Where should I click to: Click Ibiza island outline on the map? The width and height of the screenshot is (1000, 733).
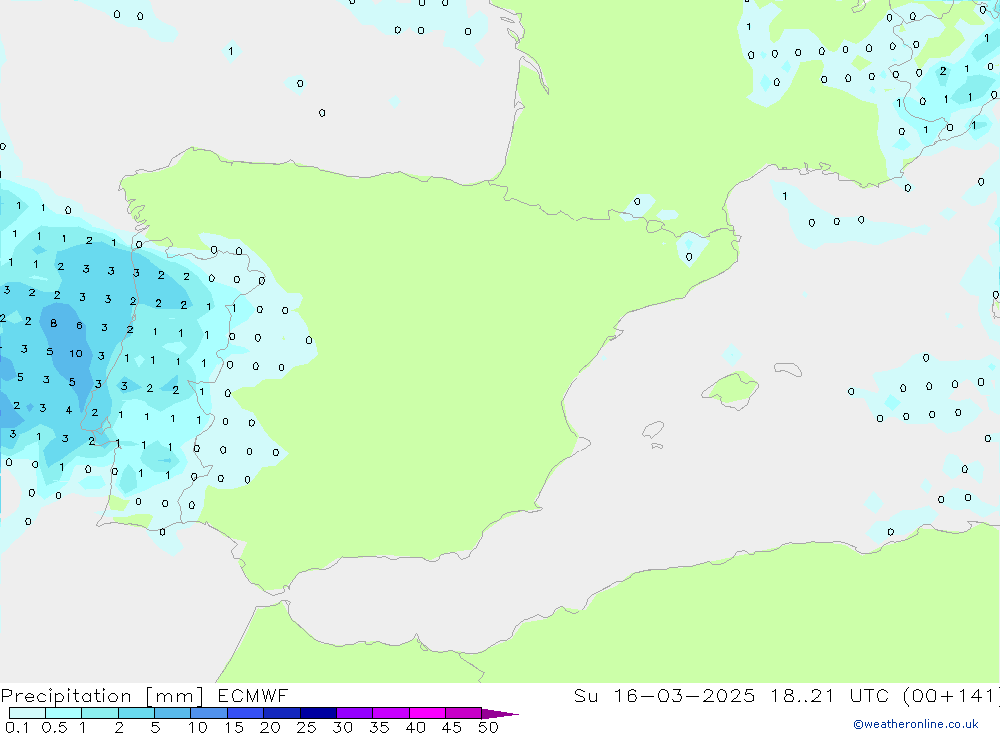tap(653, 429)
